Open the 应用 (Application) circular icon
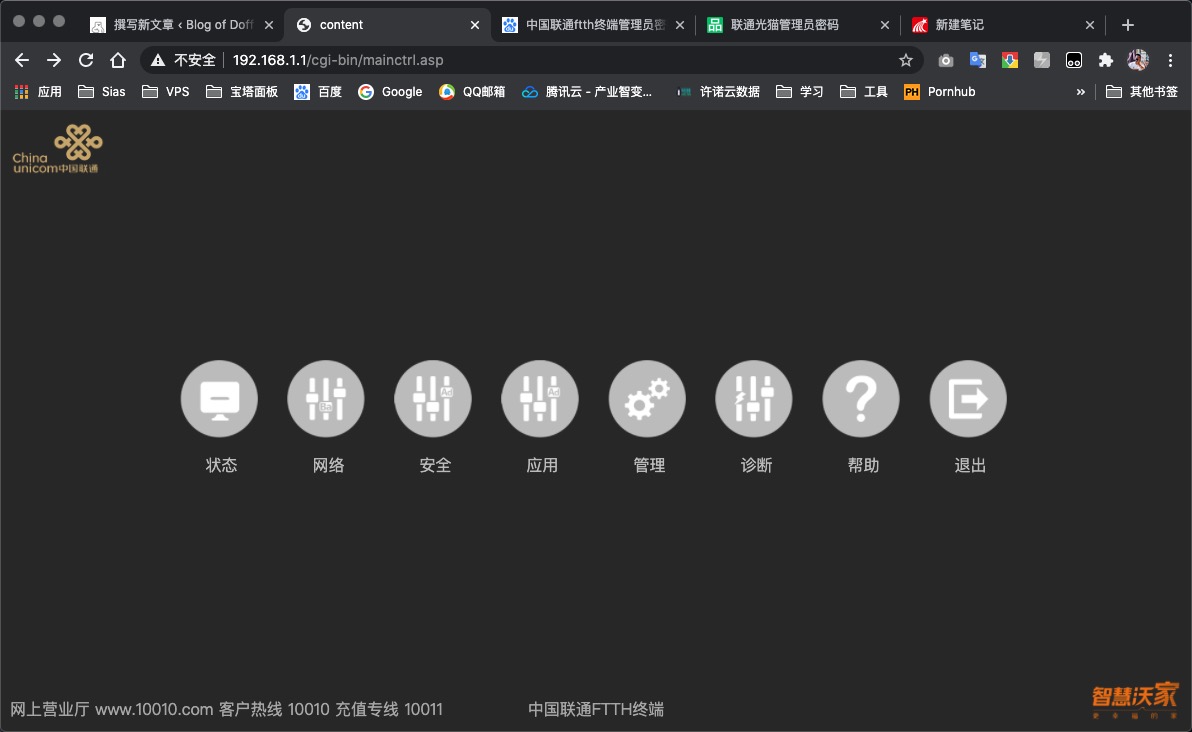 [x=540, y=398]
